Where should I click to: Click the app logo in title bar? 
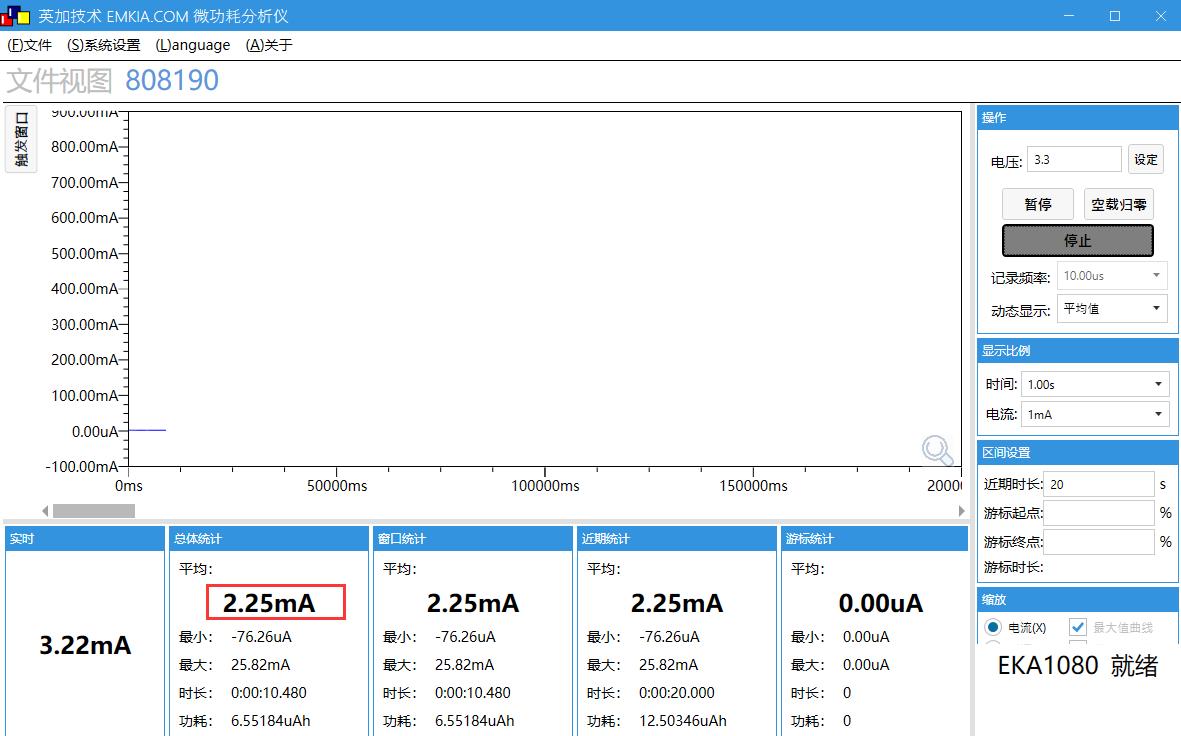pyautogui.click(x=18, y=16)
